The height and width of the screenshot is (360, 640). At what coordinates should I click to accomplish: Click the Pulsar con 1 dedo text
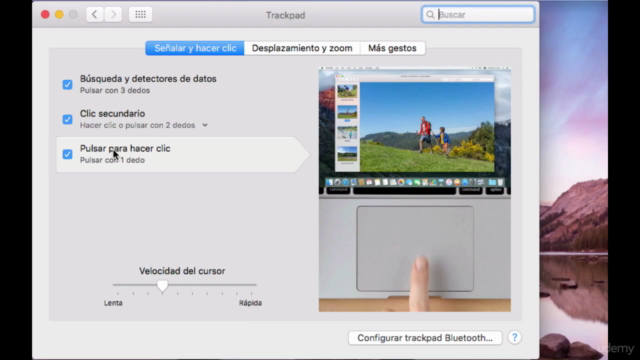click(112, 160)
